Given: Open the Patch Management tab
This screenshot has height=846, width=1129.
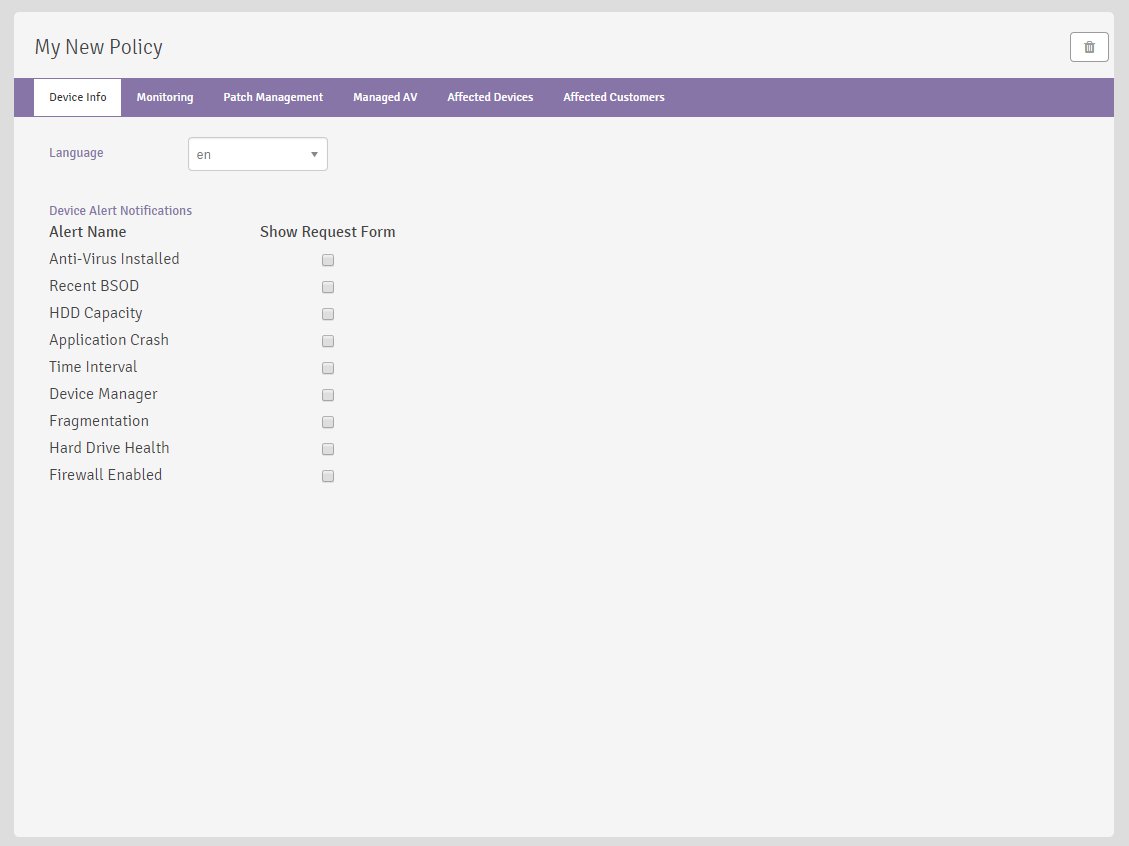Looking at the screenshot, I should (x=273, y=97).
